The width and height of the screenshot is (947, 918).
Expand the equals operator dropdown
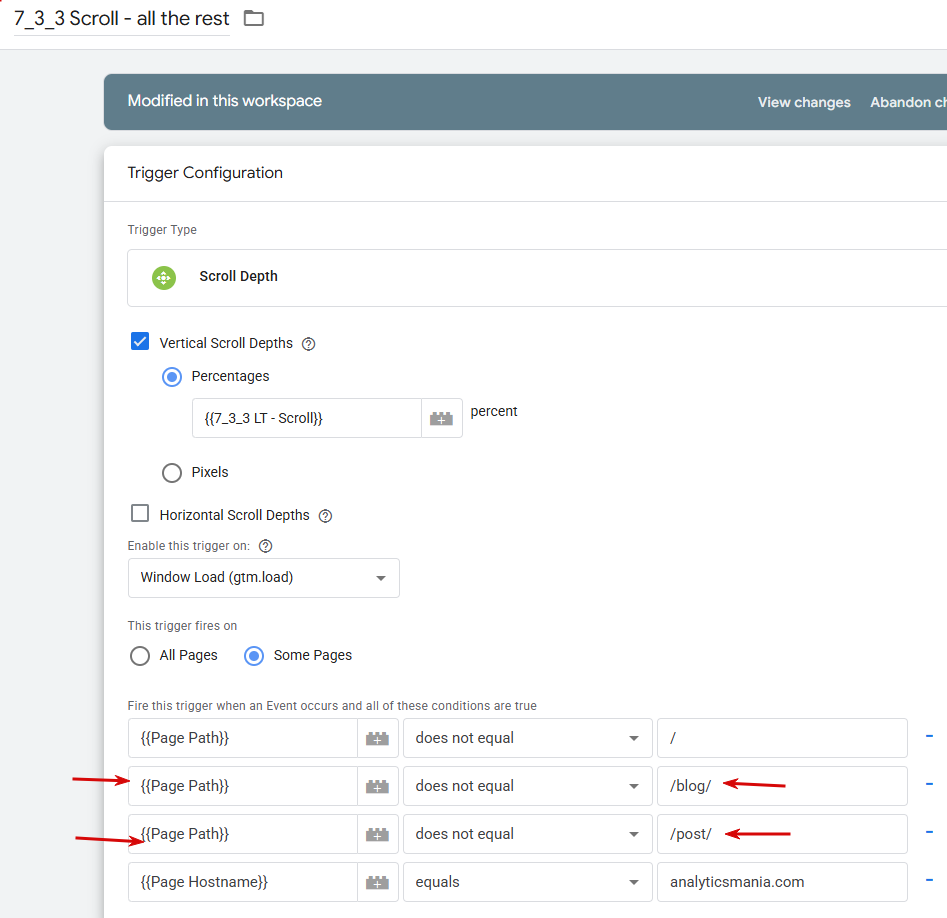coord(527,882)
